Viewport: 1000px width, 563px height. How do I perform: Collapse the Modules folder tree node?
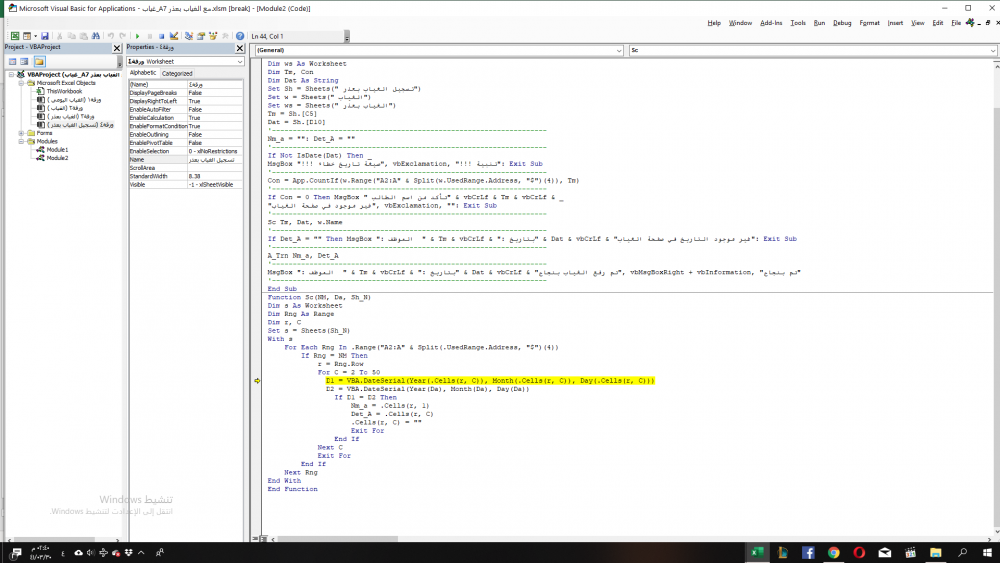pos(21,141)
